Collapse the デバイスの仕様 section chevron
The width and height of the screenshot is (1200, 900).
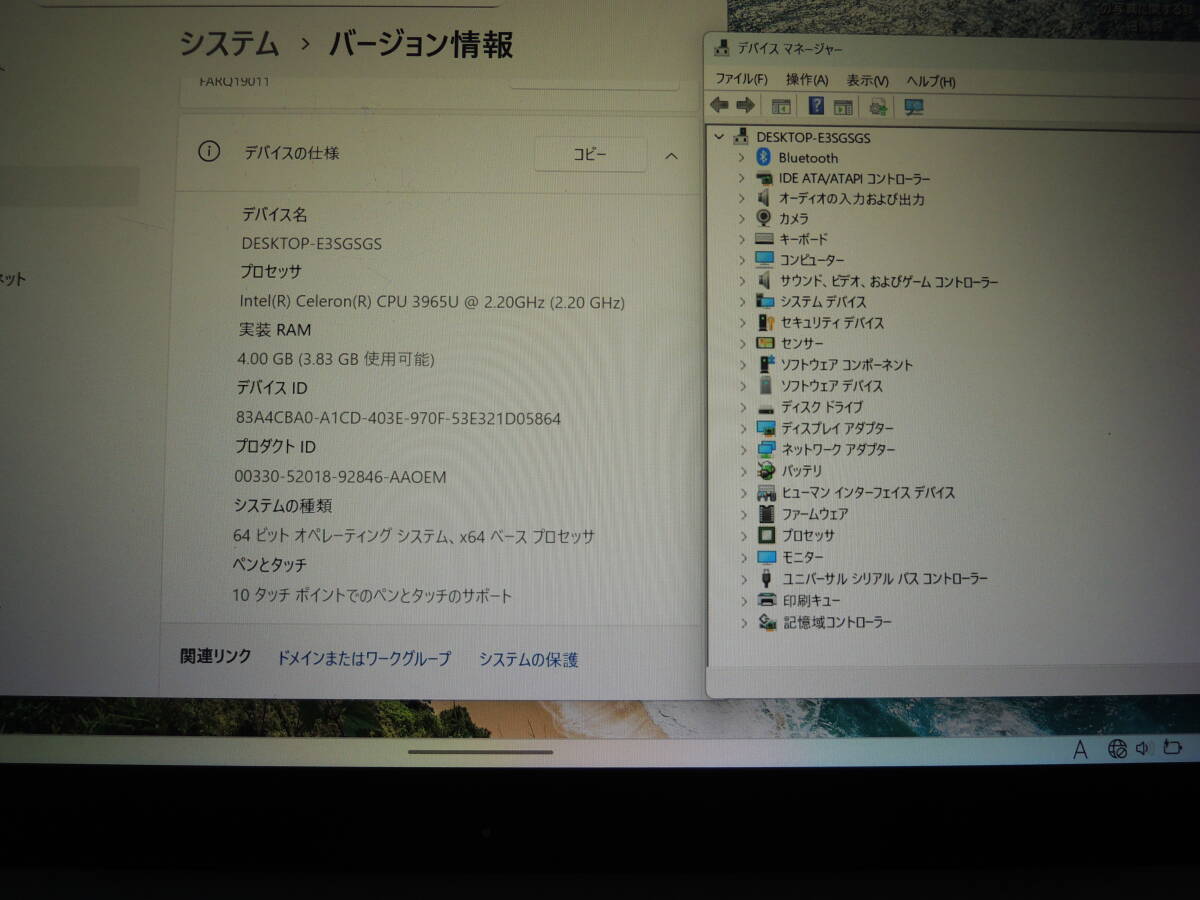pos(671,155)
